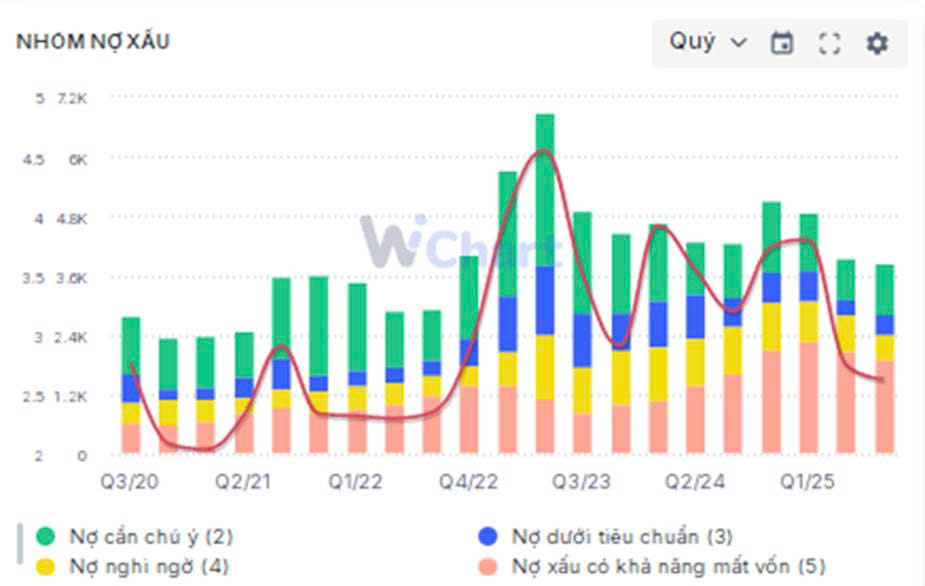Click the chevron arrow beside Quý
Image resolution: width=925 pixels, height=586 pixels.
(739, 43)
